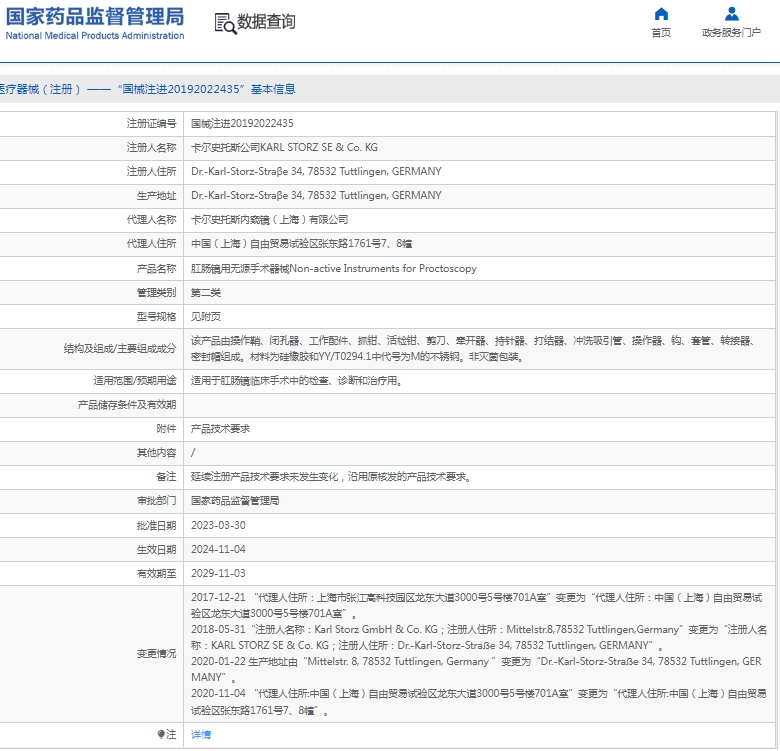Screen dimensions: 780x751
Task: Click the 注册人住所 address value
Action: click(316, 172)
